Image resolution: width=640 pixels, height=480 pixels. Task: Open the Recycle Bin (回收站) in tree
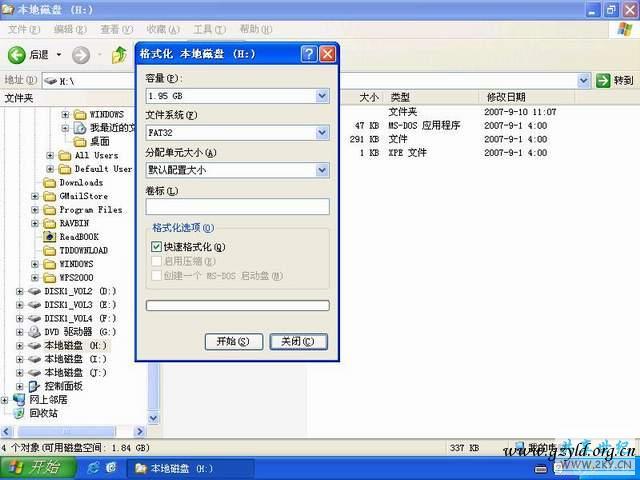(x=20, y=412)
